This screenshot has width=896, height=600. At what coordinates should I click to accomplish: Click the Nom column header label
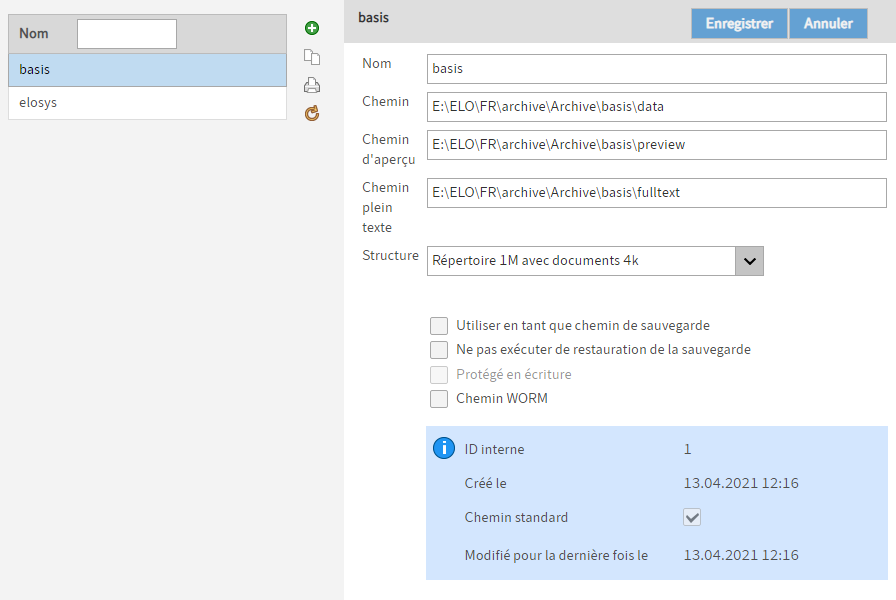pyautogui.click(x=34, y=34)
